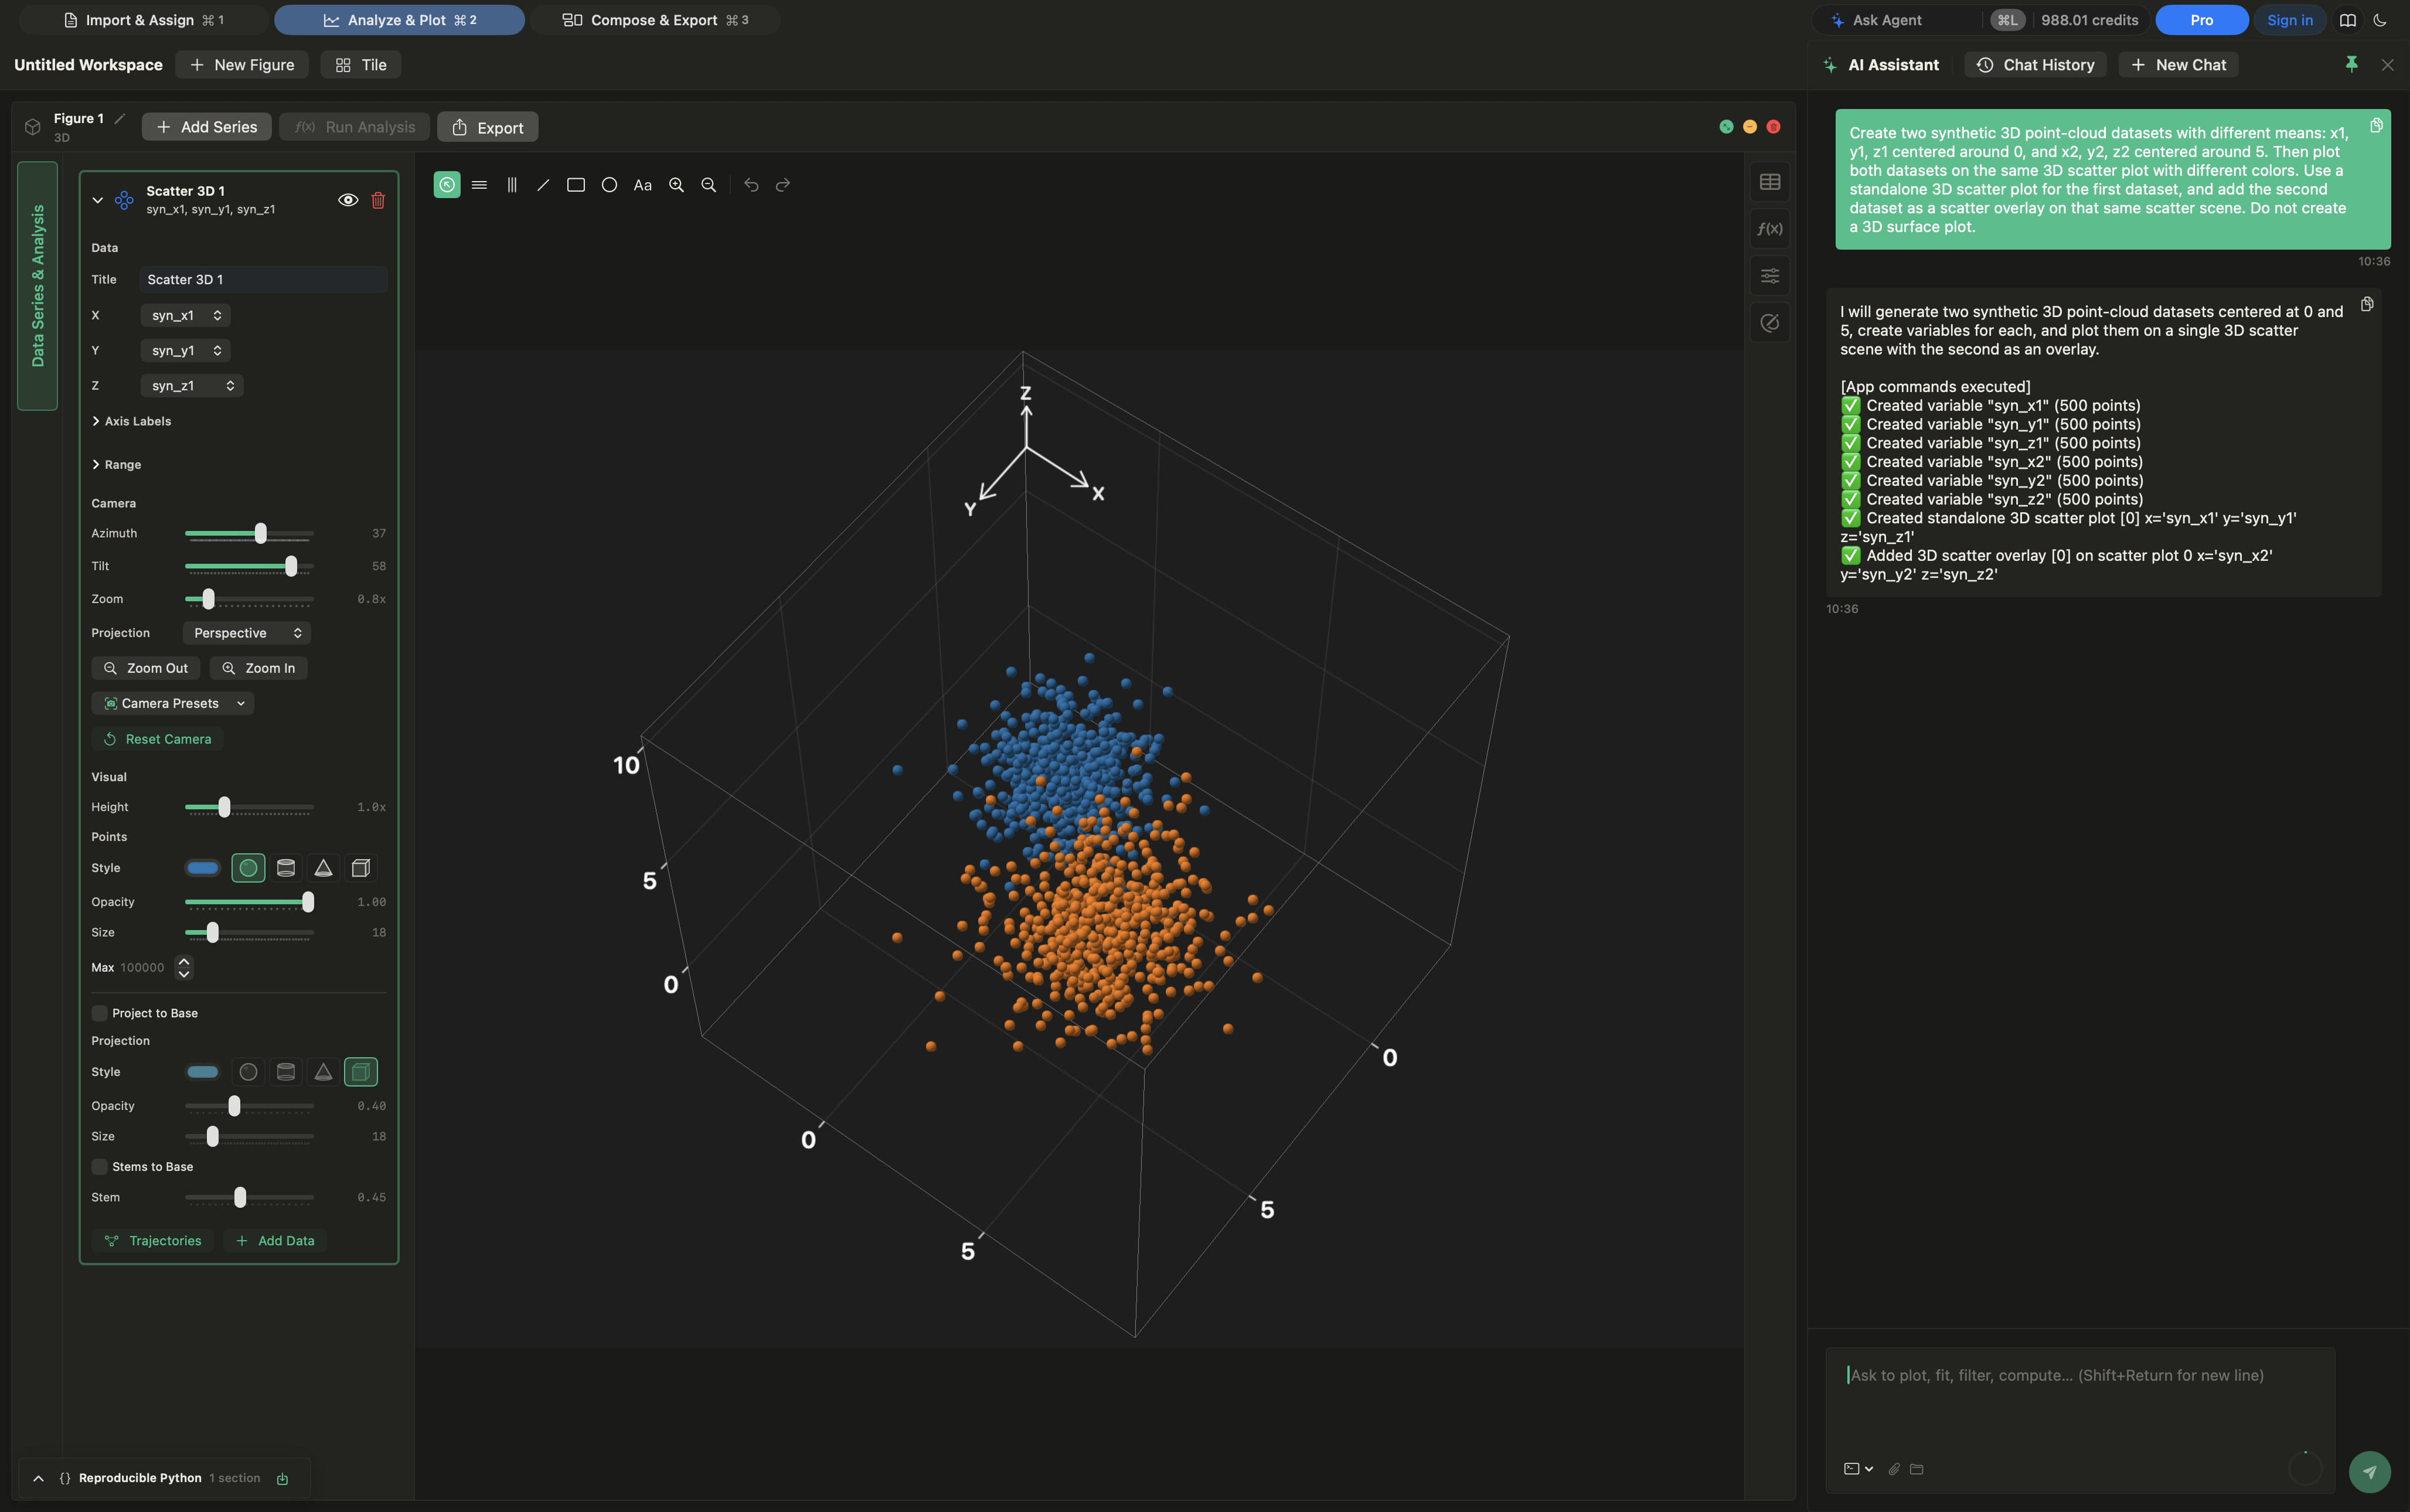
Task: Select the rectangle annotation tool
Action: pos(576,185)
